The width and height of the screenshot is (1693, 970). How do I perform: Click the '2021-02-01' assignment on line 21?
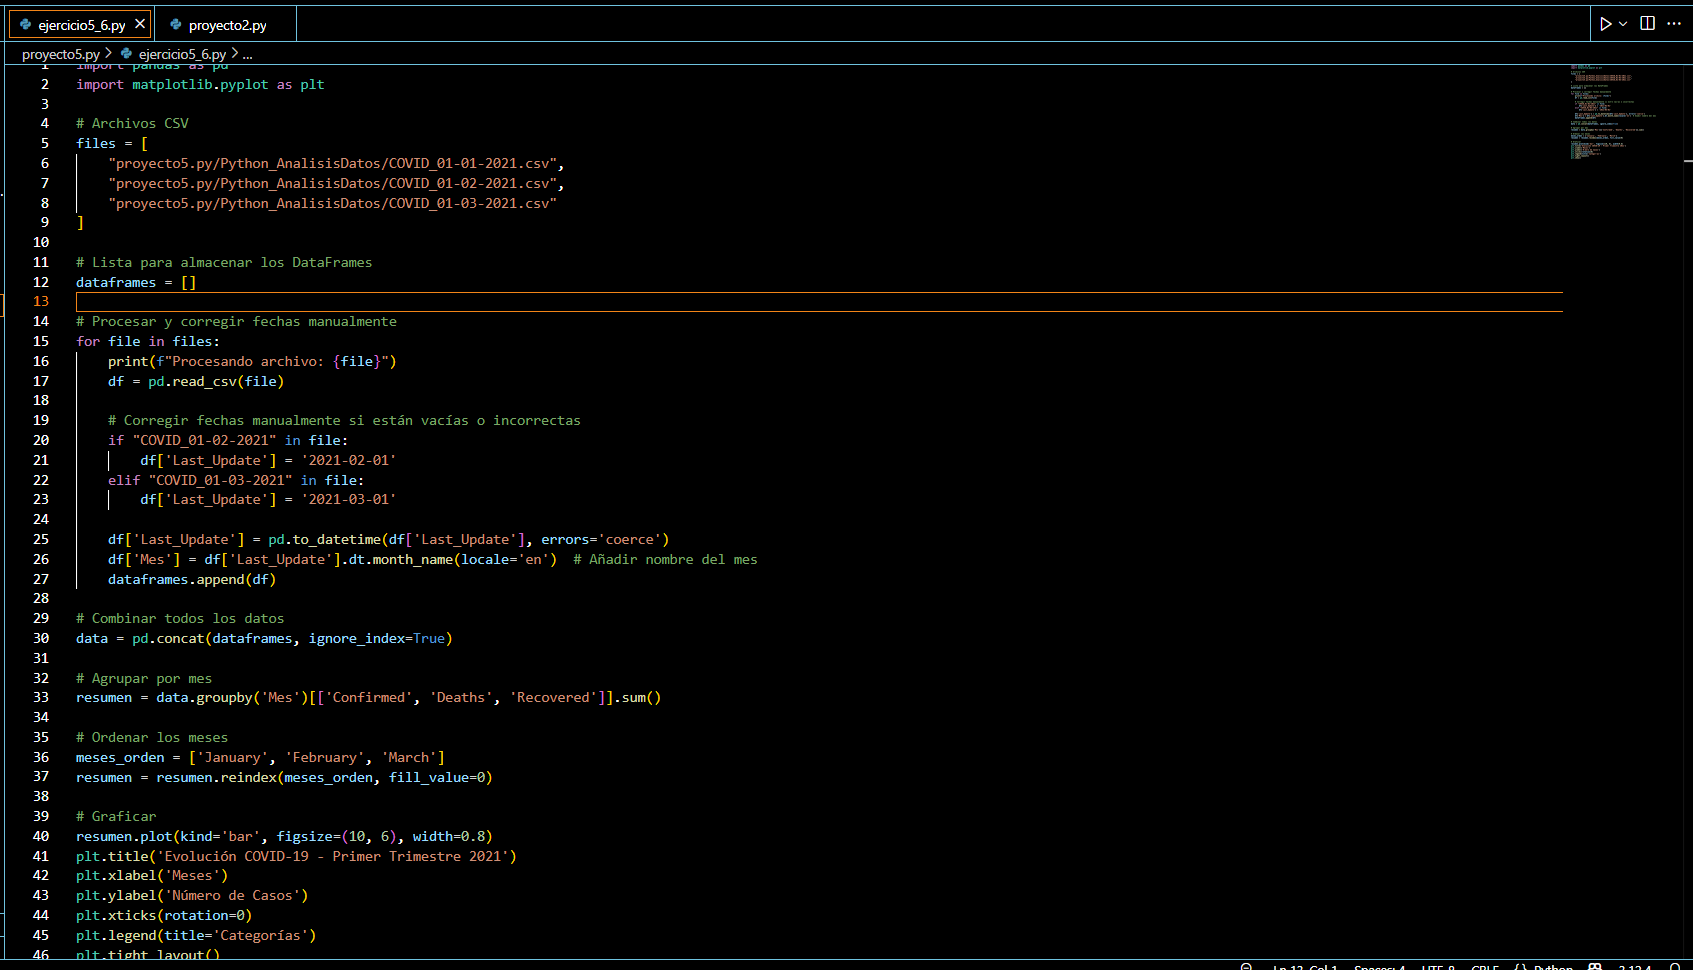[268, 460]
